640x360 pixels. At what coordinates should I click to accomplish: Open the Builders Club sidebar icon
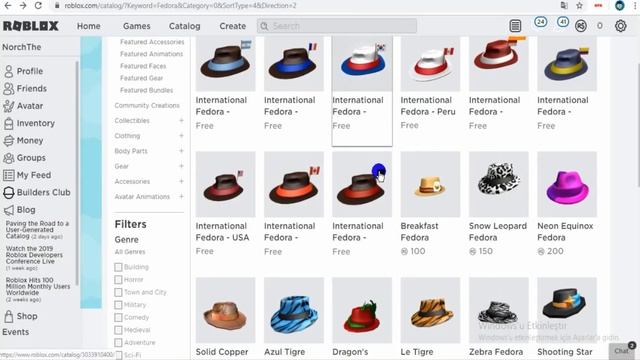point(9,193)
